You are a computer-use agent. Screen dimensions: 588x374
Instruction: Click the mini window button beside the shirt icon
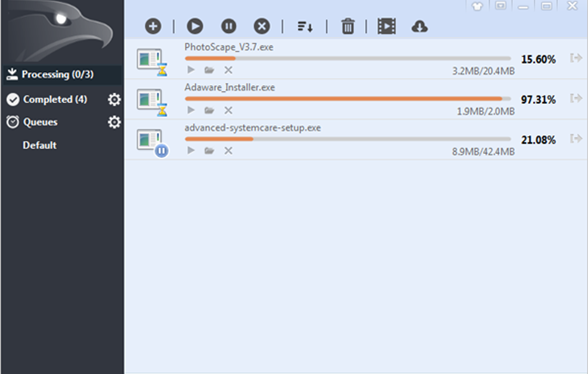(x=501, y=6)
